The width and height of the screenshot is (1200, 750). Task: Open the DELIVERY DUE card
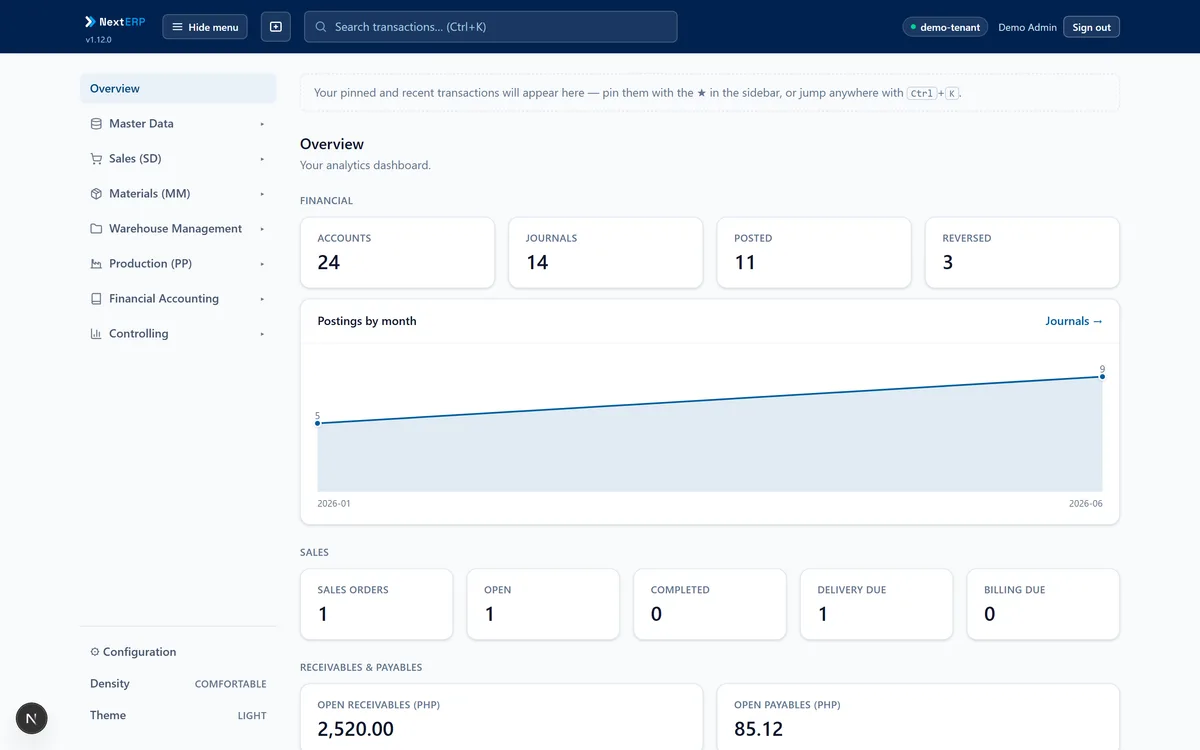[877, 604]
